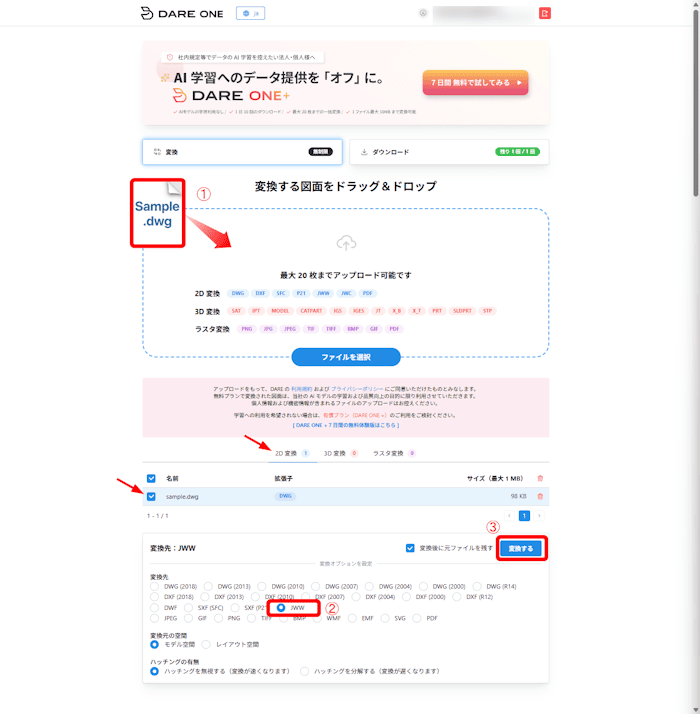Viewport: 700px width, 714px height.
Task: Click the BMP tag in ラスタ変換 formats
Action: click(353, 329)
